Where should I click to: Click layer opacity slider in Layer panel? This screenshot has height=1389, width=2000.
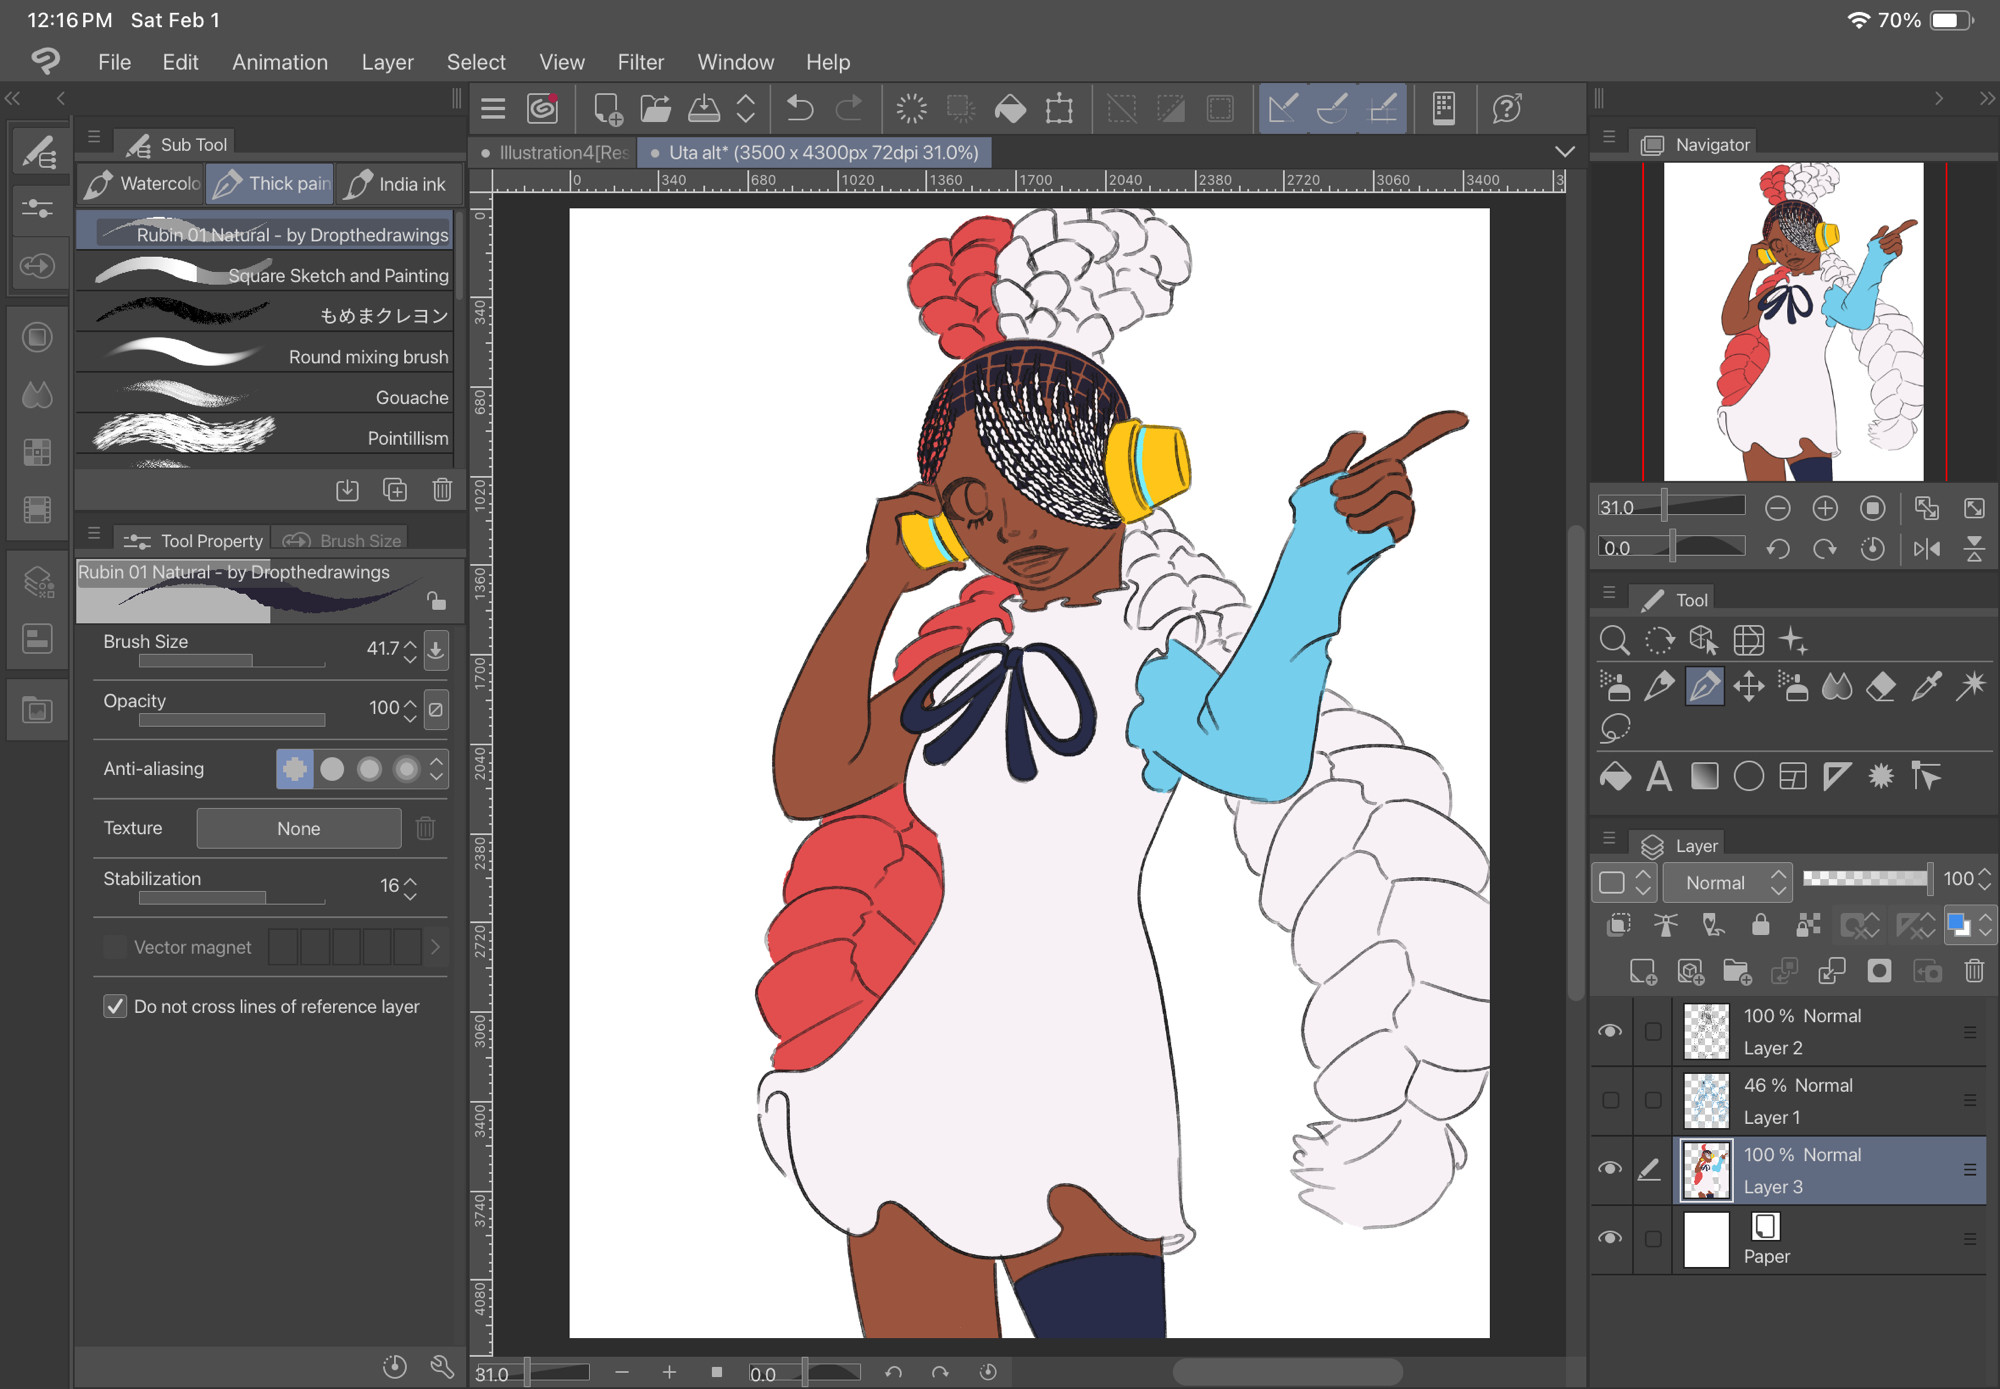(x=1866, y=878)
